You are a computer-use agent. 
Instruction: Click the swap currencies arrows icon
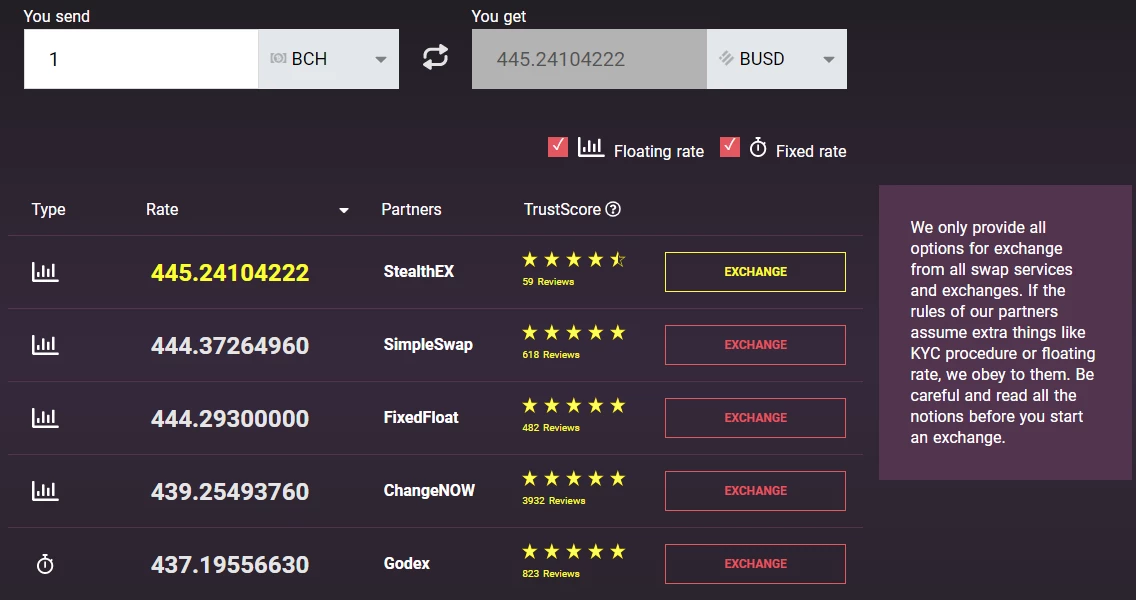click(x=435, y=58)
